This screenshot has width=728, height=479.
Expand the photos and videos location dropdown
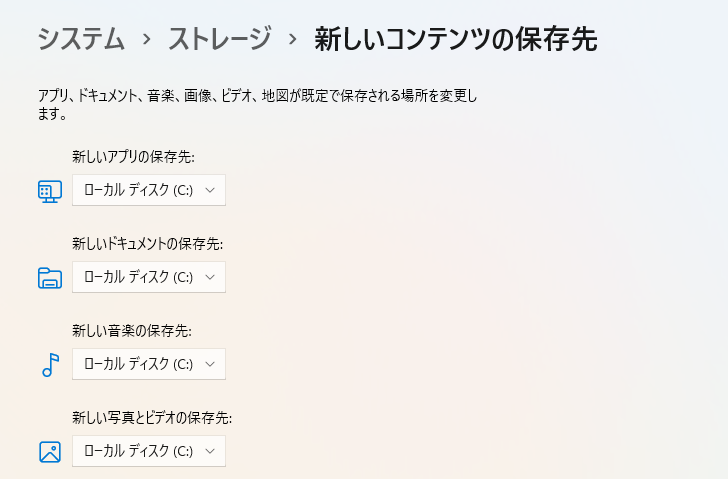pos(149,451)
